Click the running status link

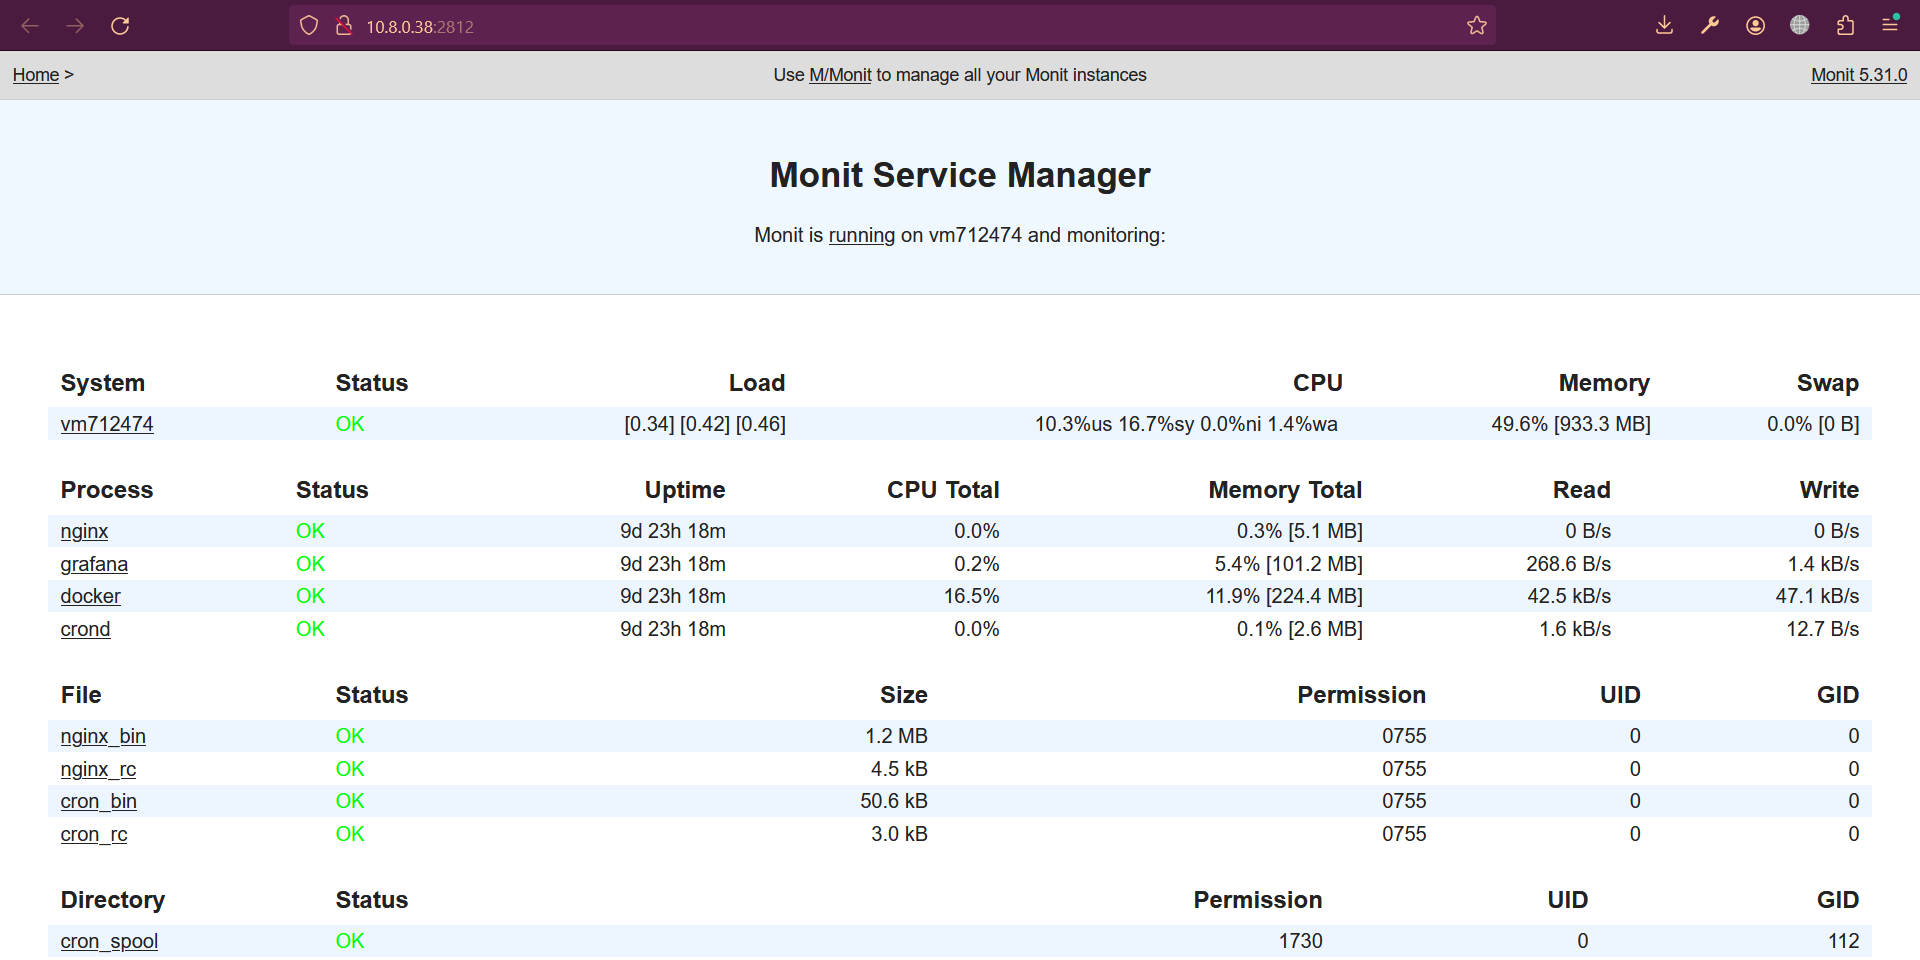click(862, 235)
